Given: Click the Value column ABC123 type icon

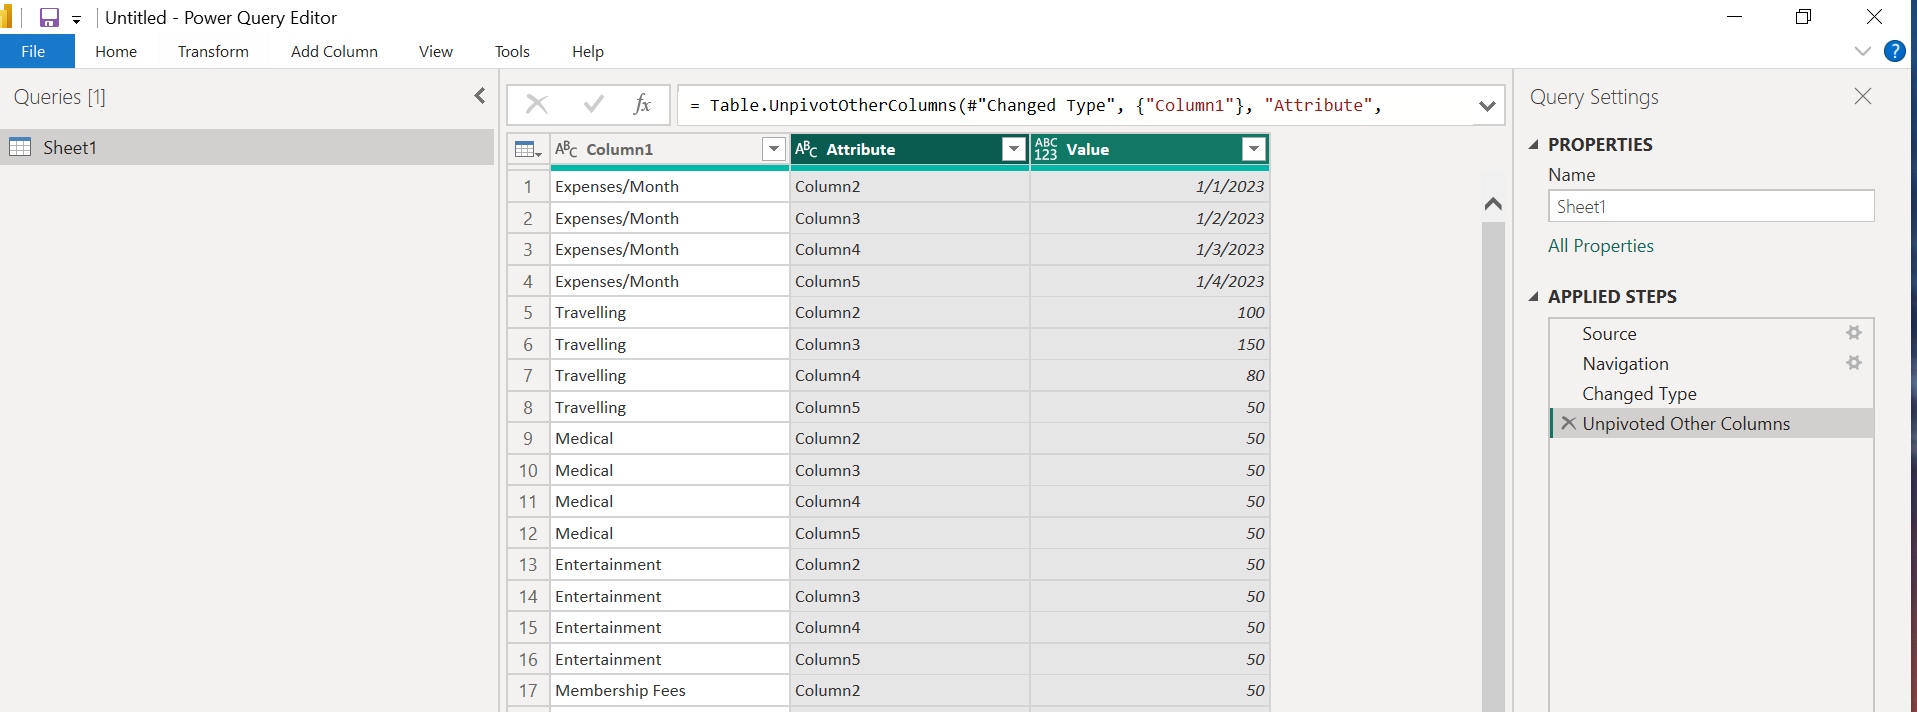Looking at the screenshot, I should (1046, 149).
